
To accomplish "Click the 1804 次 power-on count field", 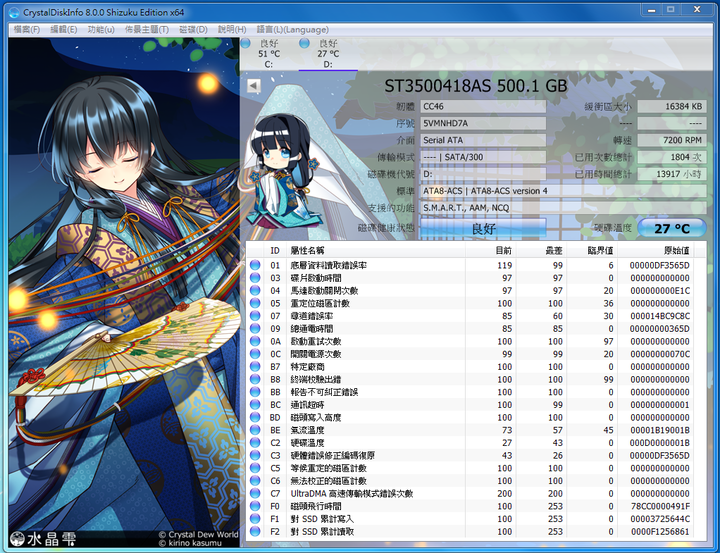I will tap(672, 157).
